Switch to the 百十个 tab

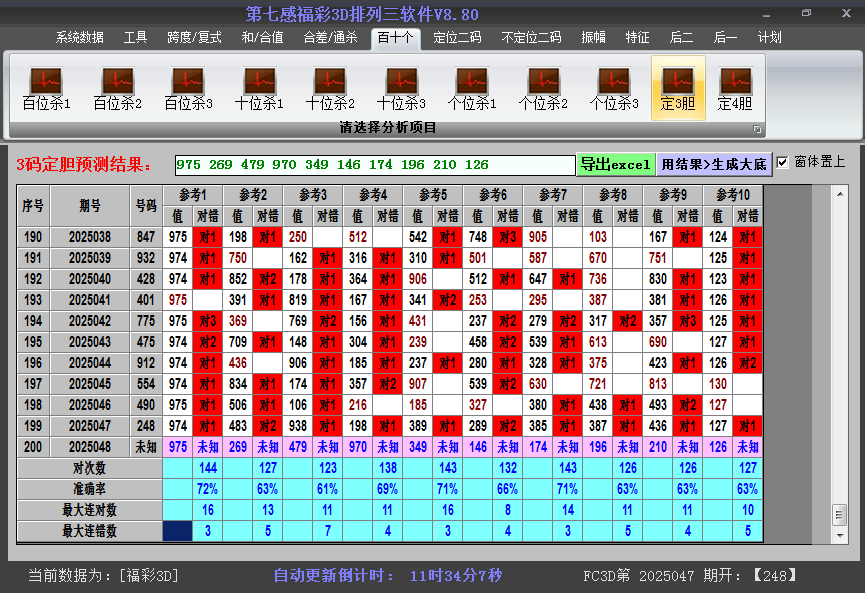tap(396, 38)
